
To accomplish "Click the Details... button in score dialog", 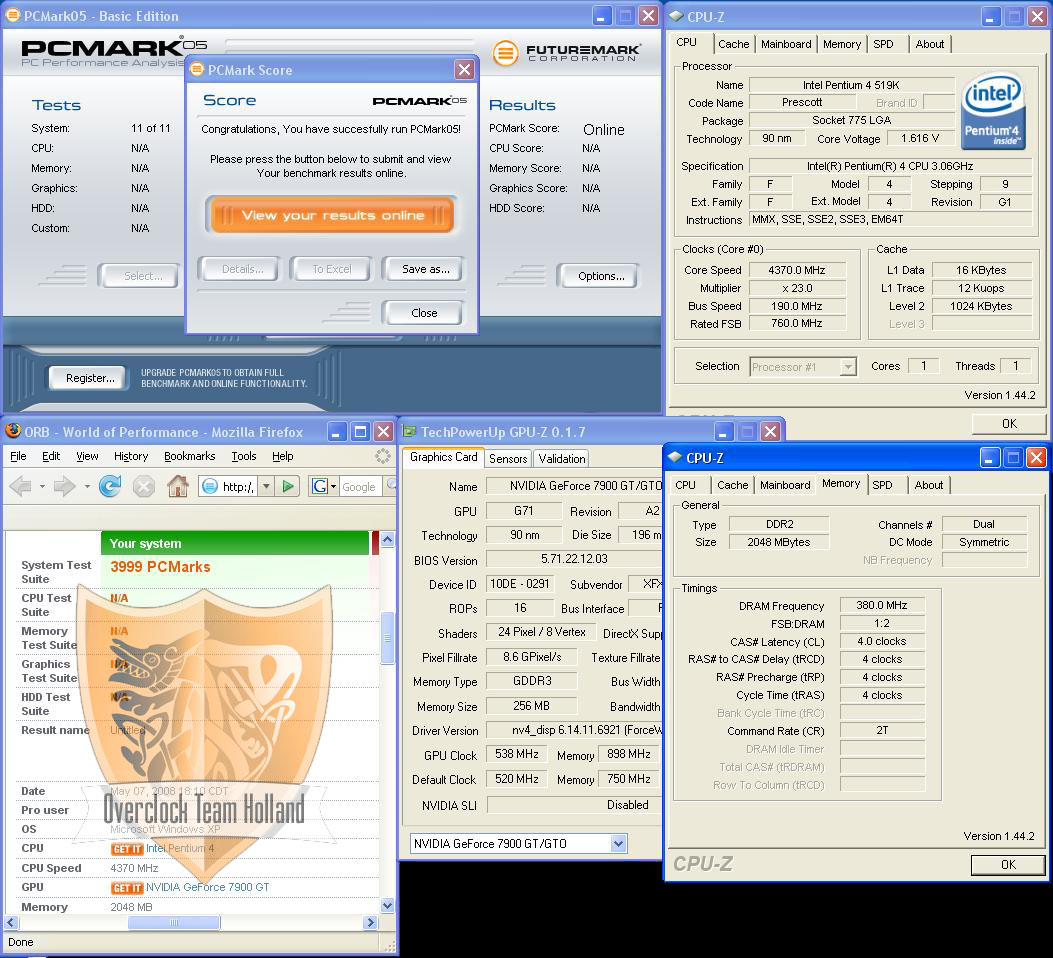I will pyautogui.click(x=241, y=269).
